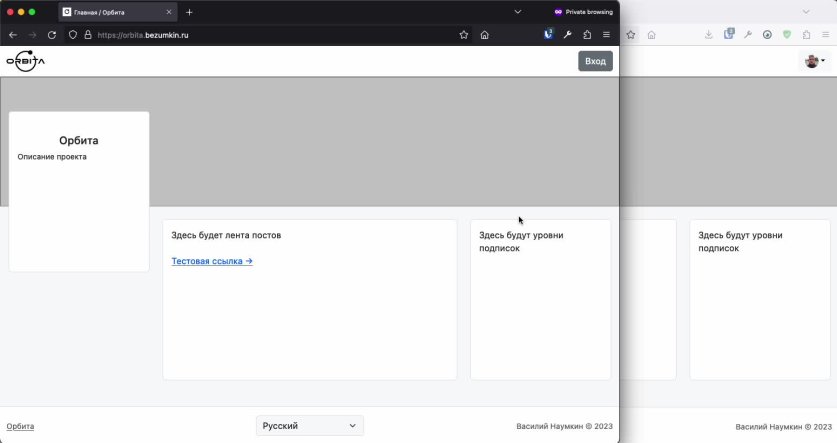Open wrench icon in background window
The height and width of the screenshot is (443, 837).
pyautogui.click(x=748, y=35)
